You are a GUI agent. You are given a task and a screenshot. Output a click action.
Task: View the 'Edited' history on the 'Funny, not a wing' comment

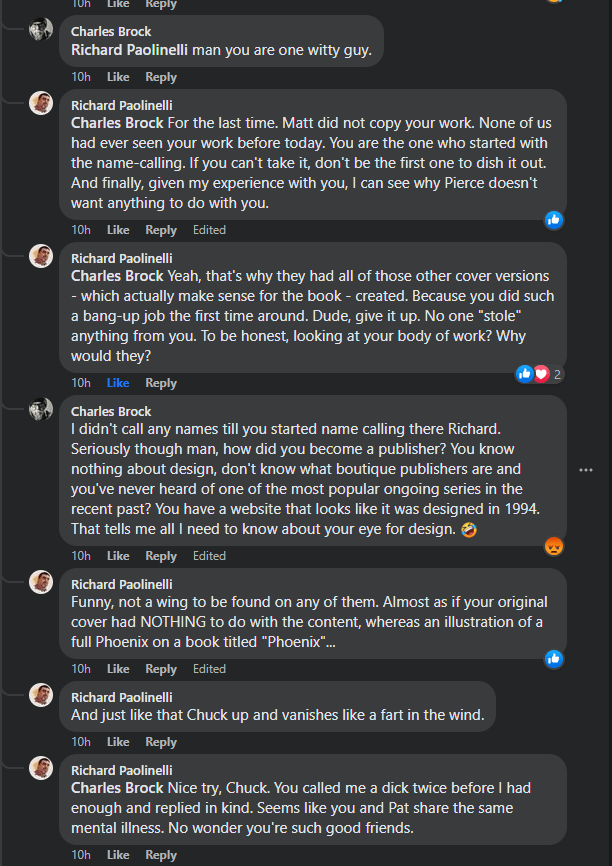pos(209,669)
